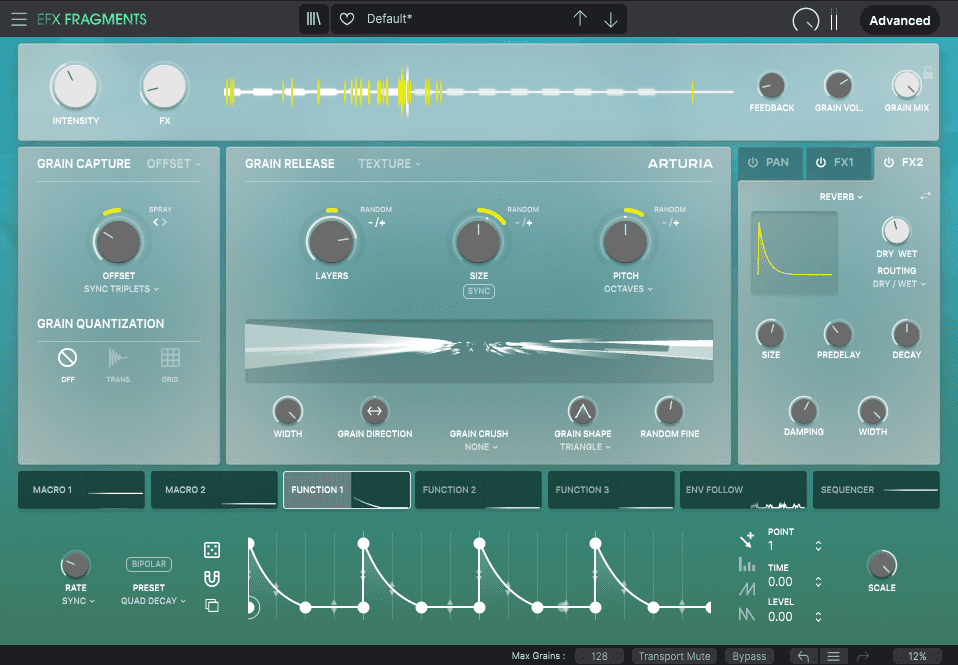This screenshot has width=958, height=665.
Task: Toggle the FX2 power button
Action: click(x=889, y=163)
